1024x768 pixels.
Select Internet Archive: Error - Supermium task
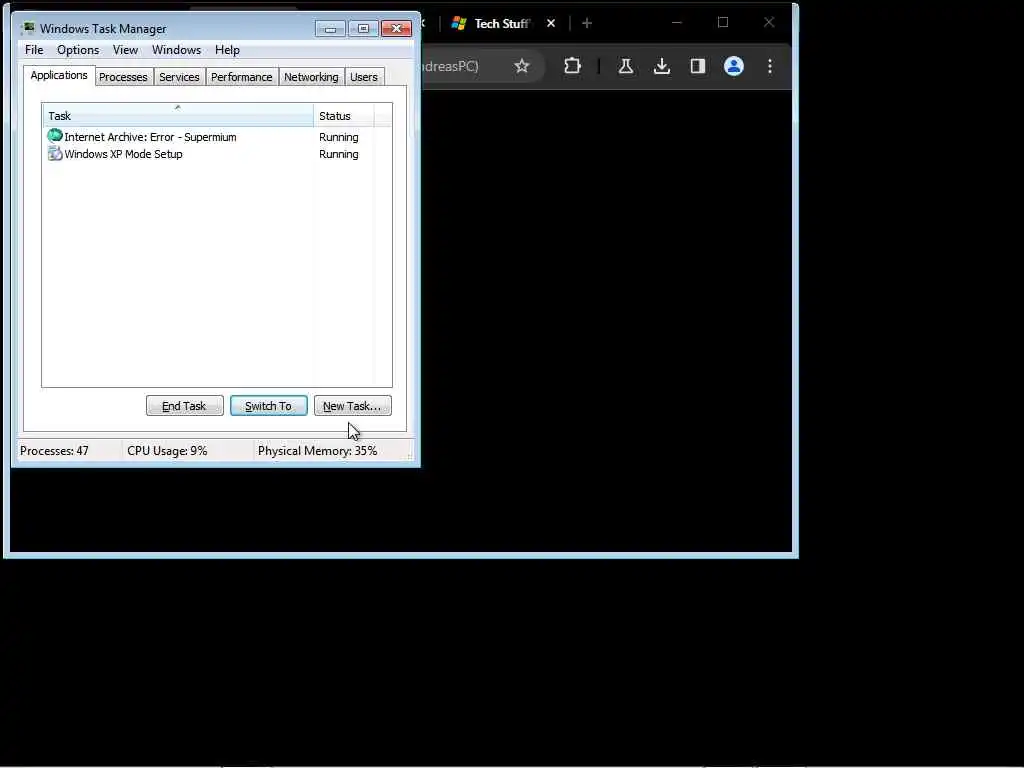coord(150,137)
